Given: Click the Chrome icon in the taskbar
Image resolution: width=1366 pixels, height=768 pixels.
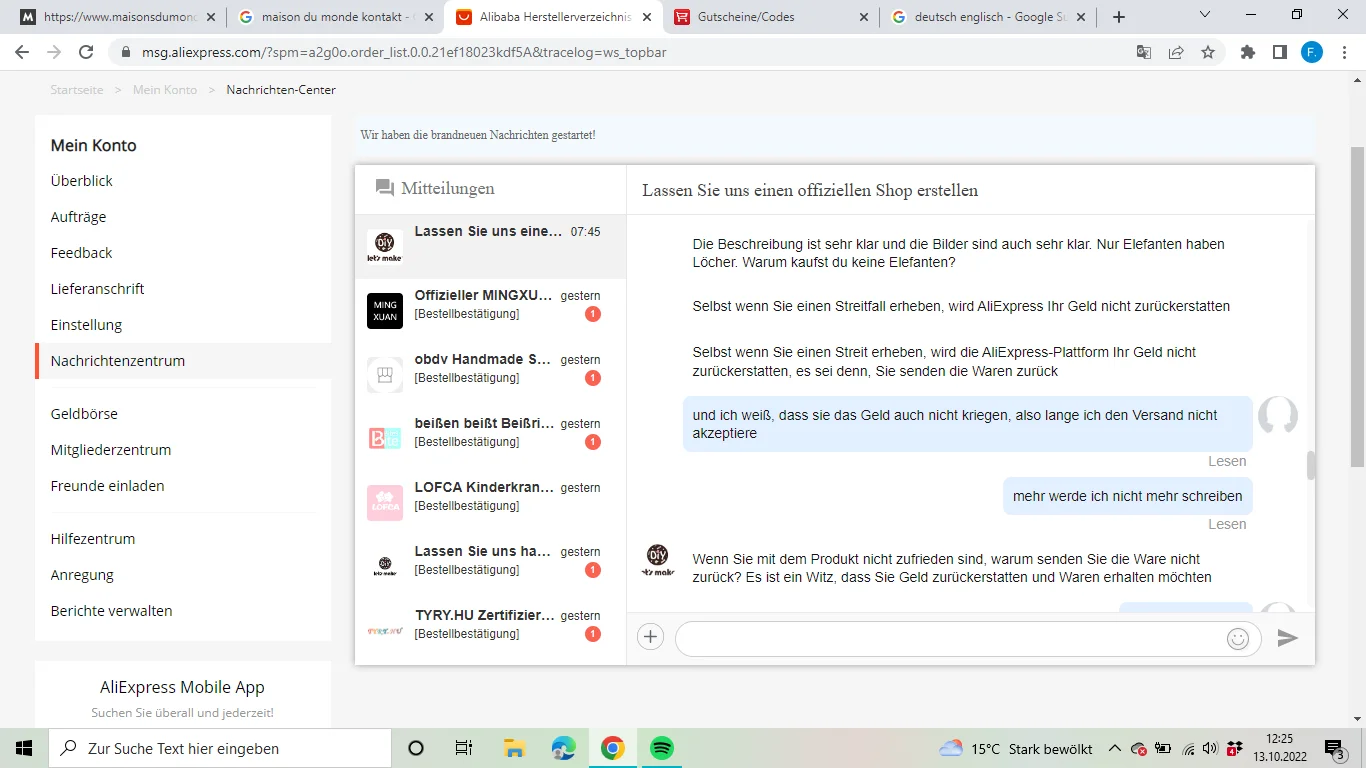Looking at the screenshot, I should point(613,748).
